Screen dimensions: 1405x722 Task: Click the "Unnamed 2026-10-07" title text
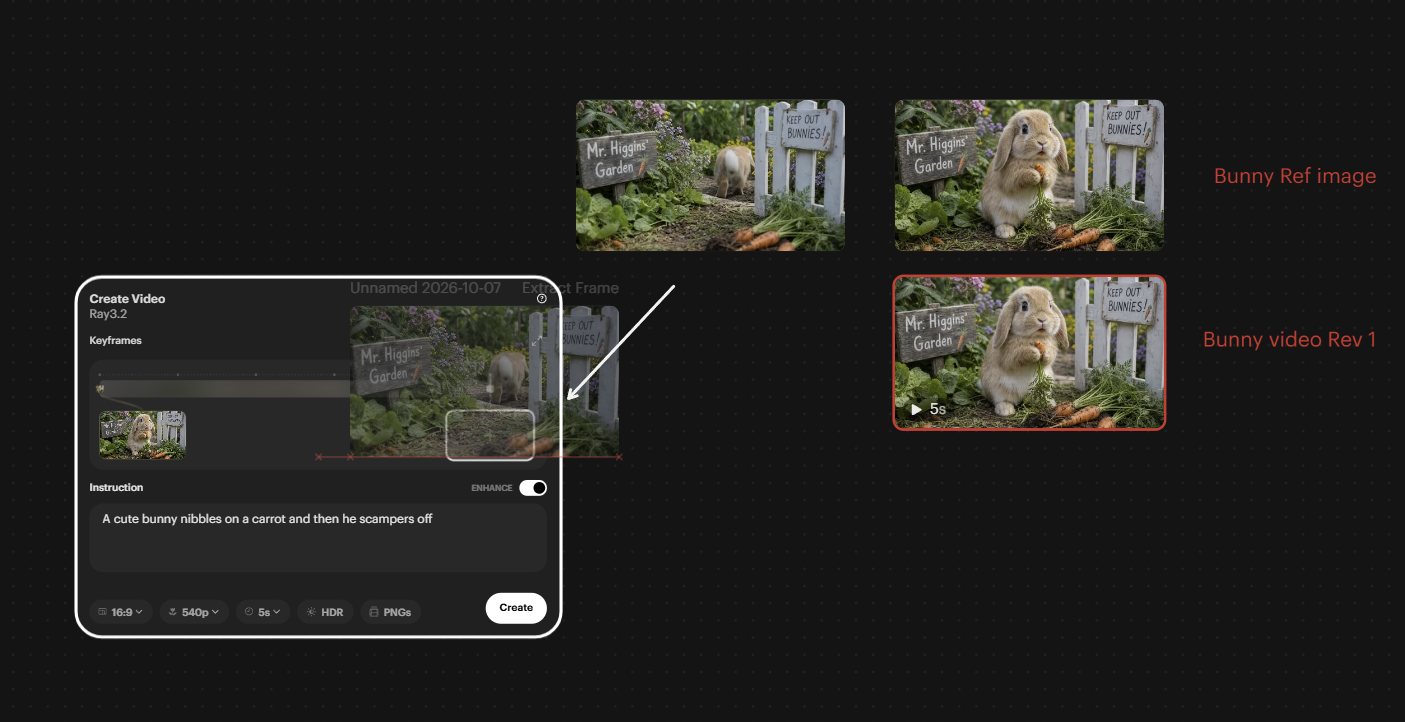click(425, 288)
